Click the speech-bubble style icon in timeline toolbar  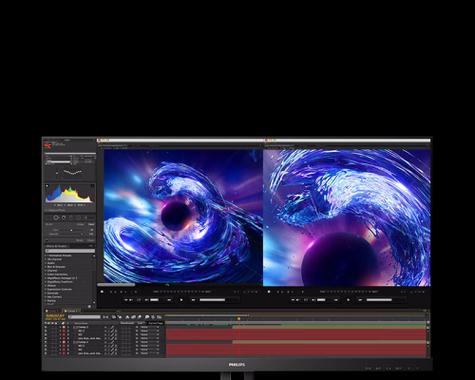pos(147,317)
